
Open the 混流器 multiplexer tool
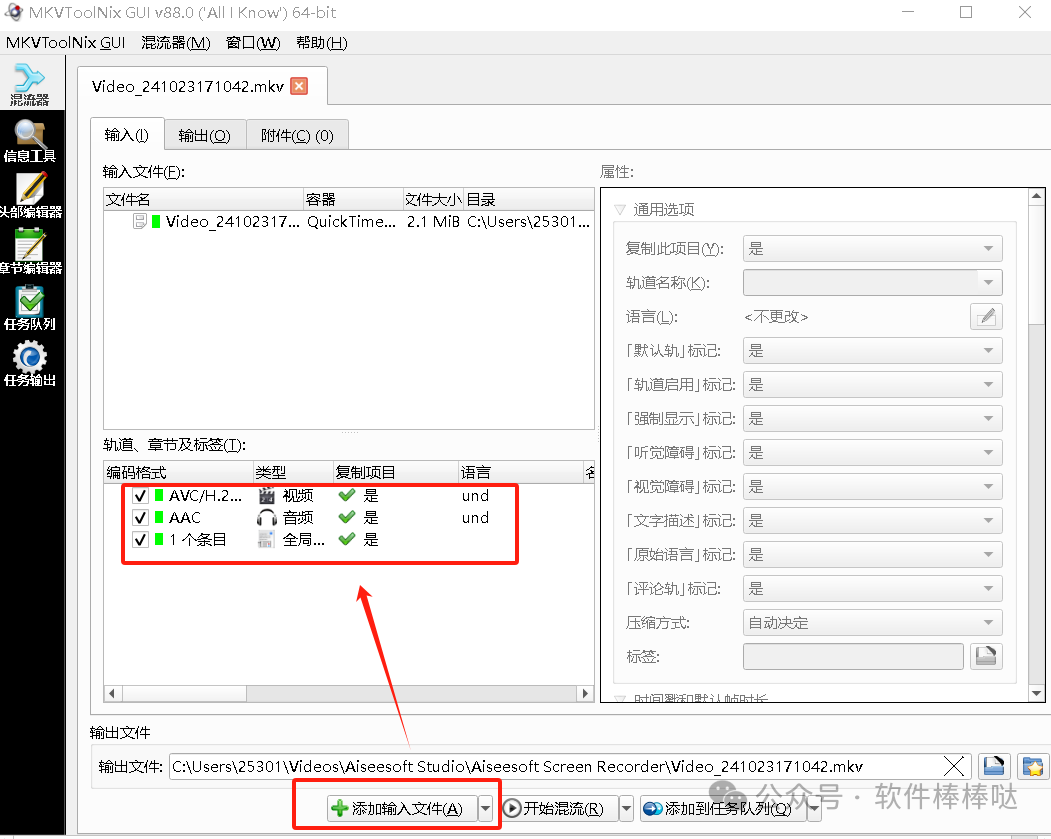[30, 84]
